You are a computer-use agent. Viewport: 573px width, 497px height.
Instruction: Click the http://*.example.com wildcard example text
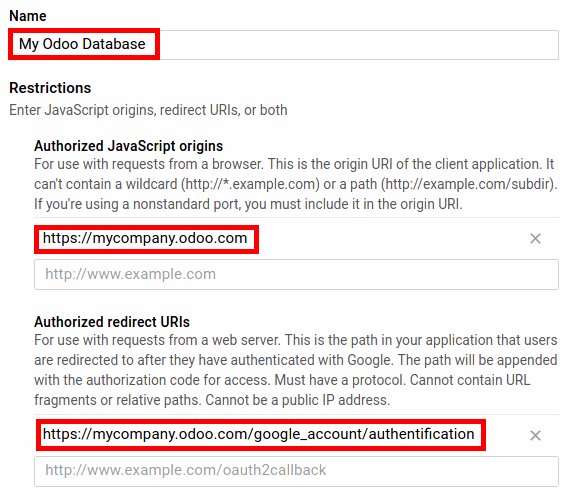coord(251,184)
